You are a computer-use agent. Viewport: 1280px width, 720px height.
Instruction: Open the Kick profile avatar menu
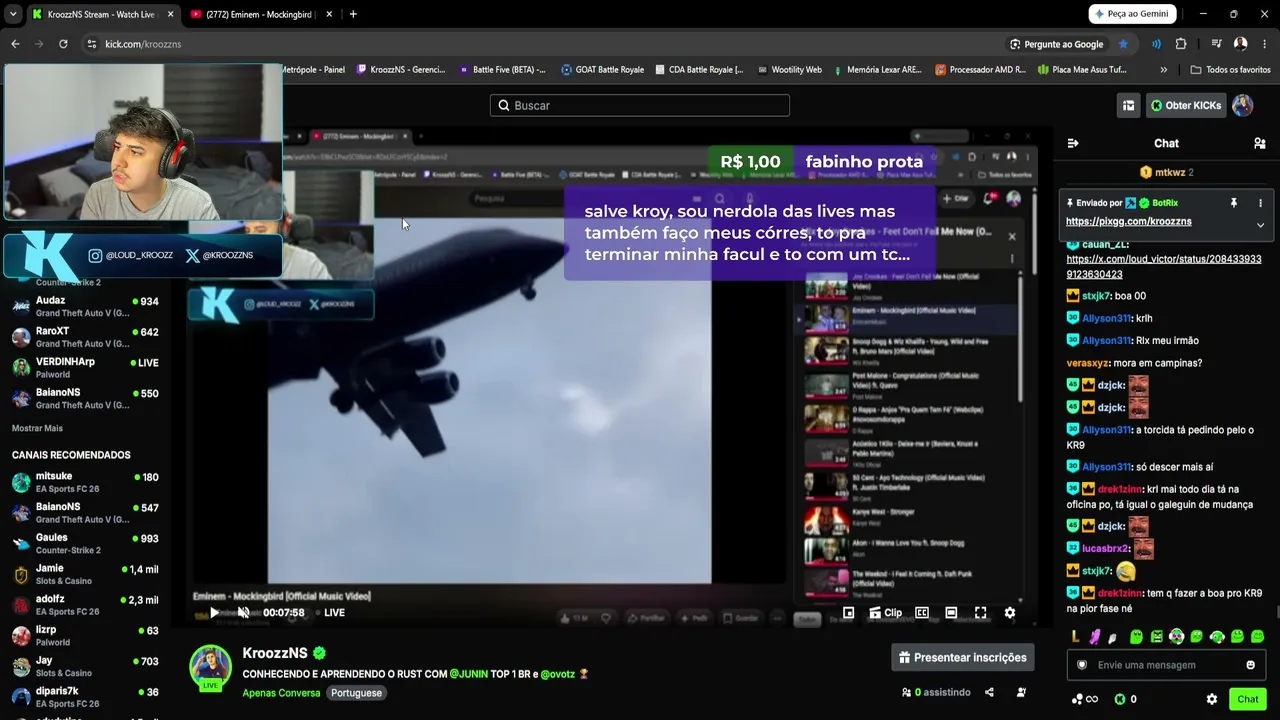(1243, 105)
